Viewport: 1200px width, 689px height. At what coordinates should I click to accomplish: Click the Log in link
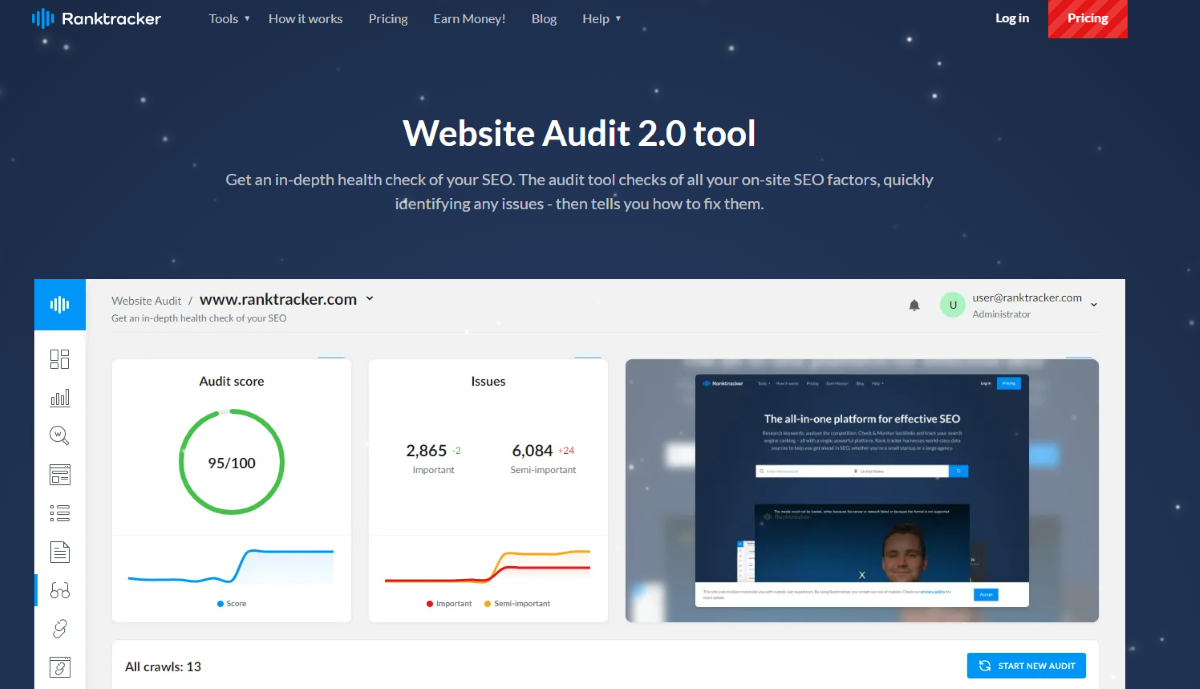tap(1012, 18)
